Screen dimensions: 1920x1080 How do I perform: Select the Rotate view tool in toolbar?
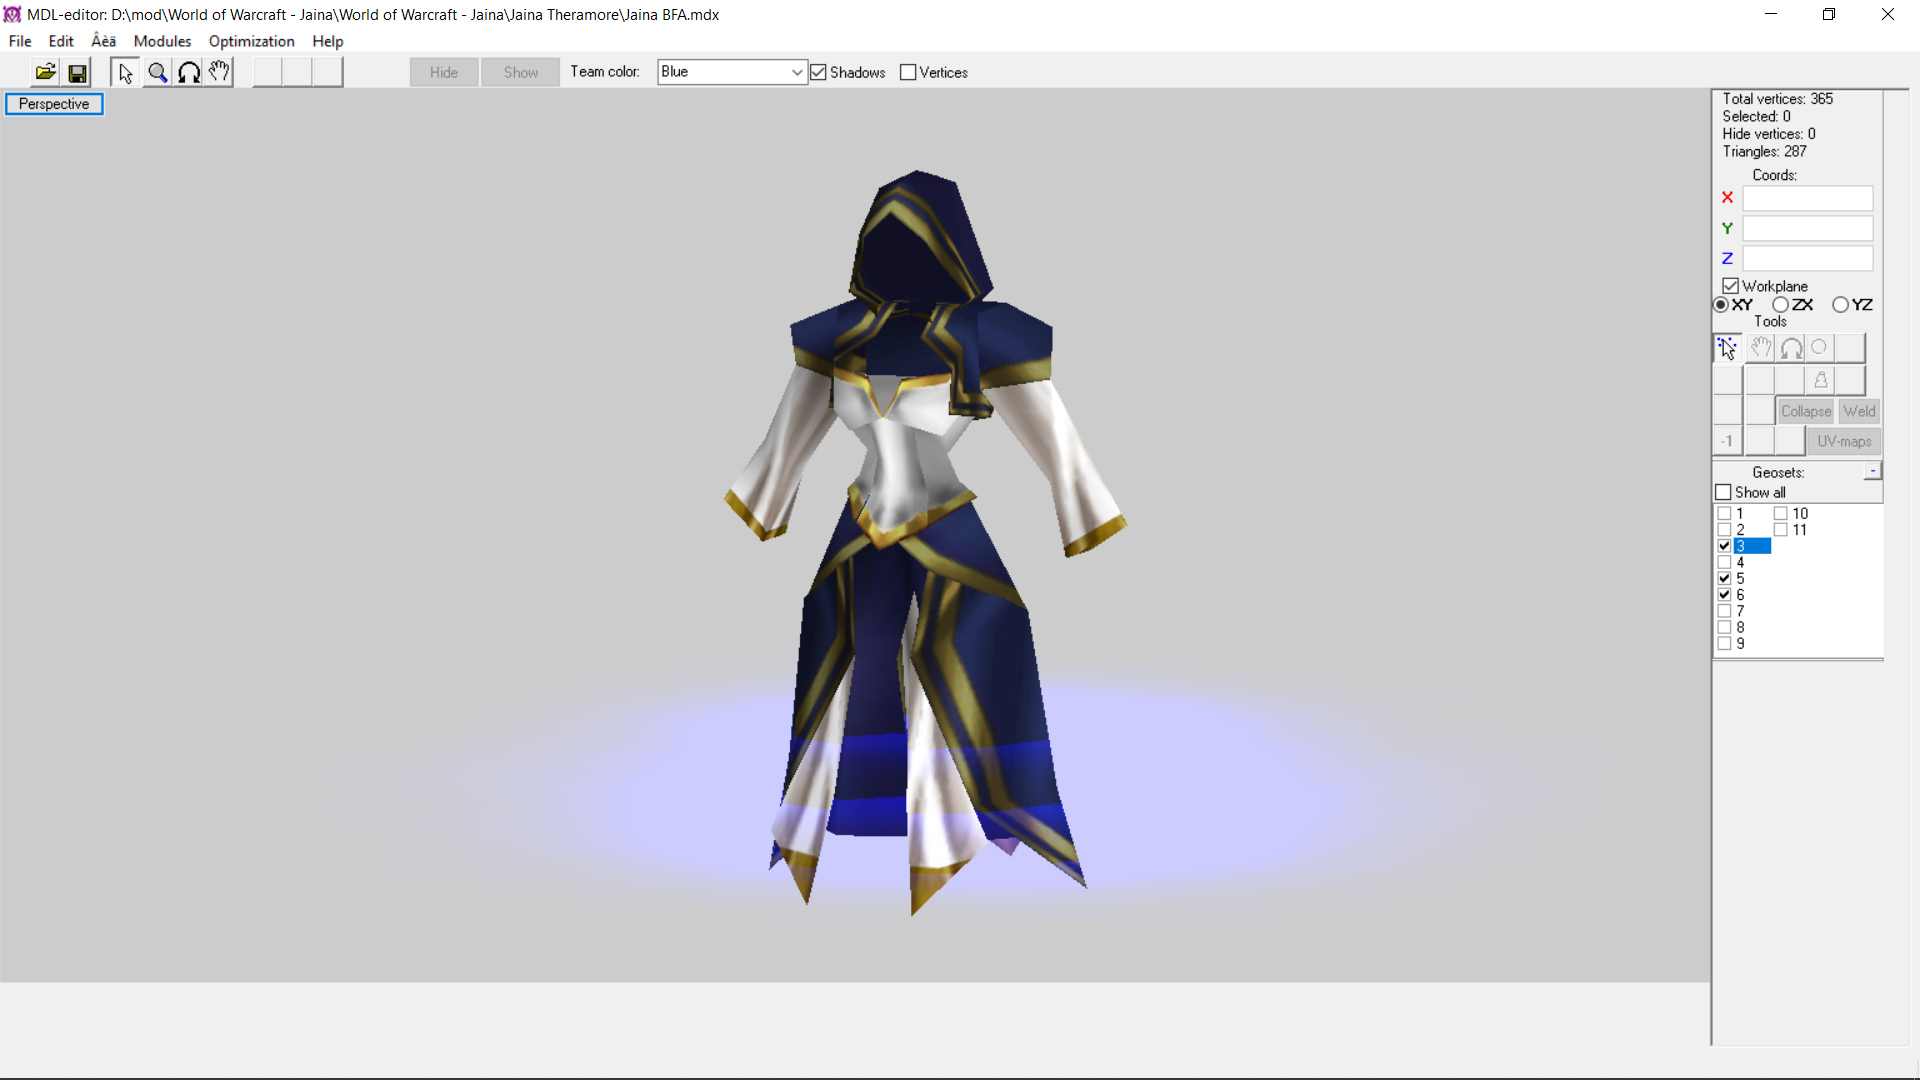coord(188,72)
